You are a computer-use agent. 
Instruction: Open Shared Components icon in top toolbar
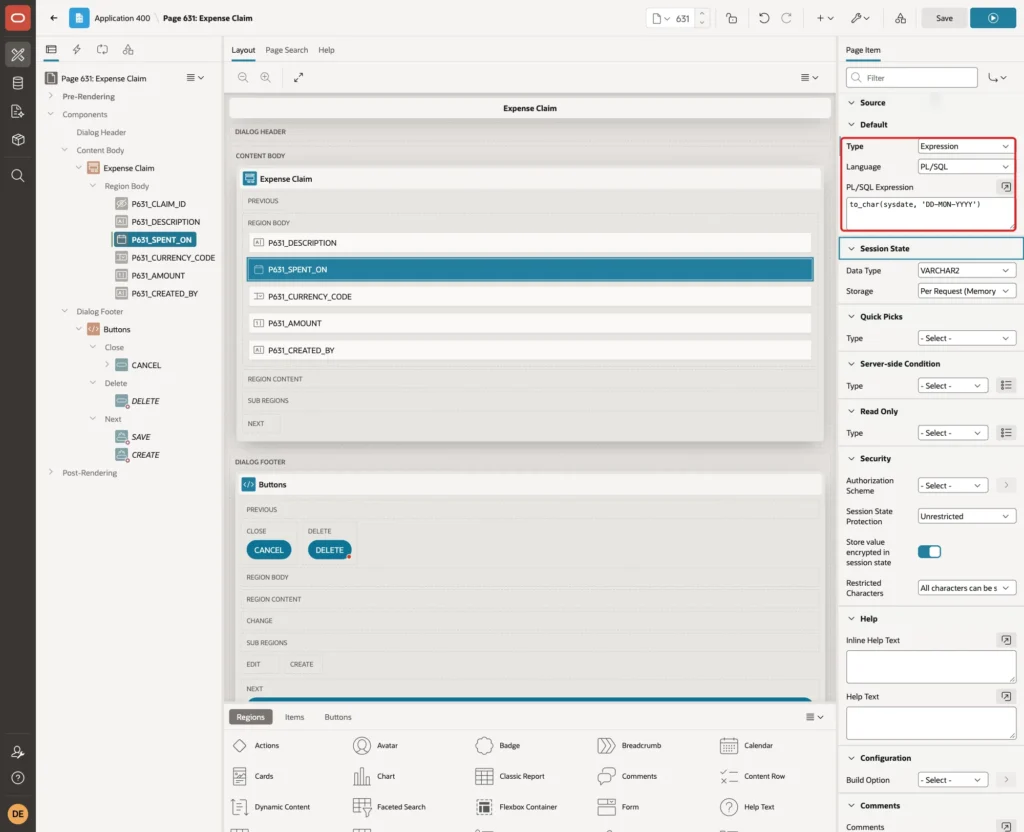click(900, 18)
